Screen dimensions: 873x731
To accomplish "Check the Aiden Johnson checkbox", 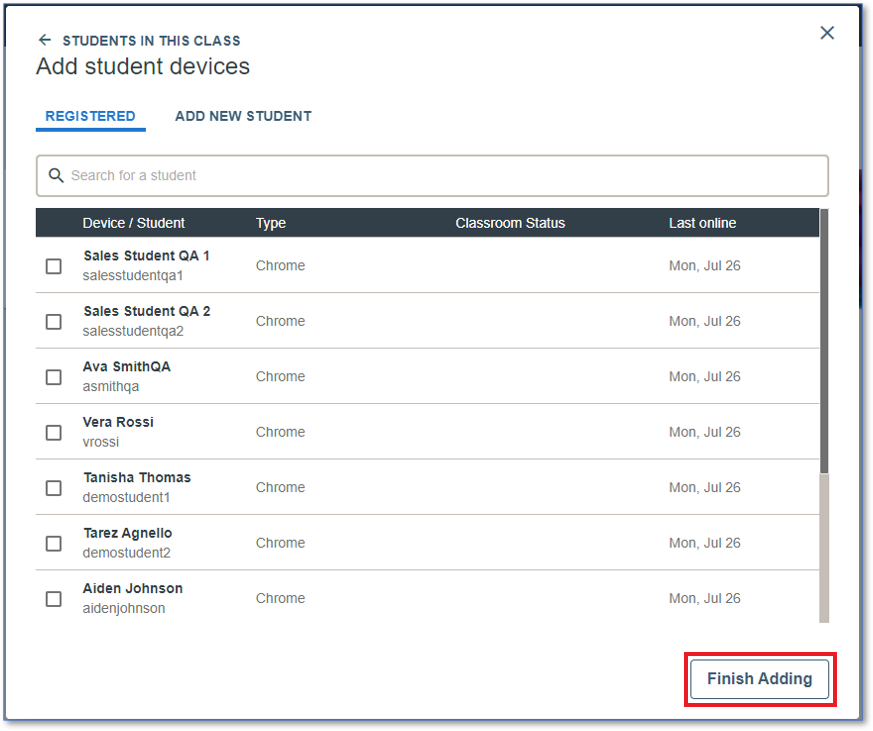I will [53, 599].
